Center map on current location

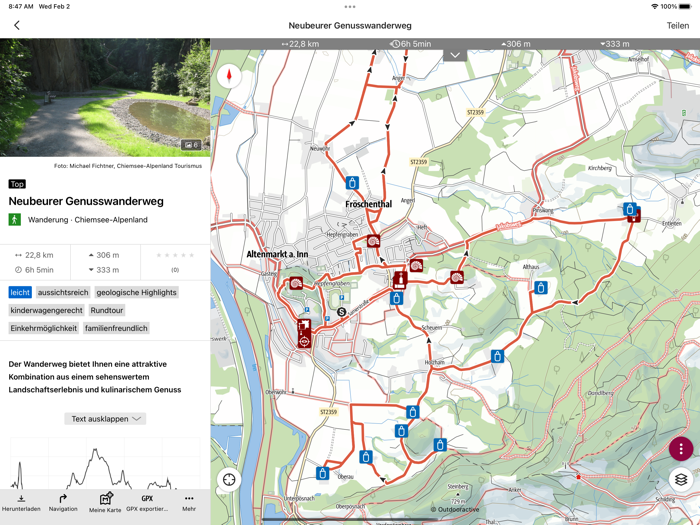229,479
